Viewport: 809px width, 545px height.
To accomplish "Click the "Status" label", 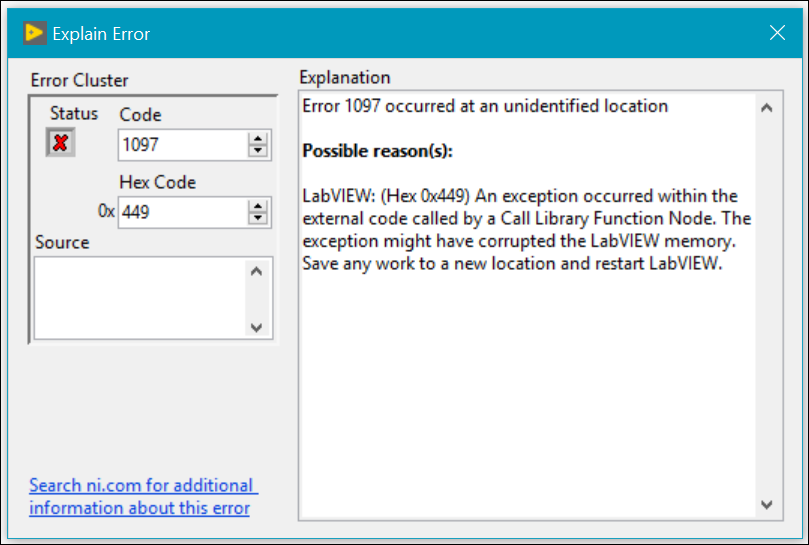I will point(74,114).
